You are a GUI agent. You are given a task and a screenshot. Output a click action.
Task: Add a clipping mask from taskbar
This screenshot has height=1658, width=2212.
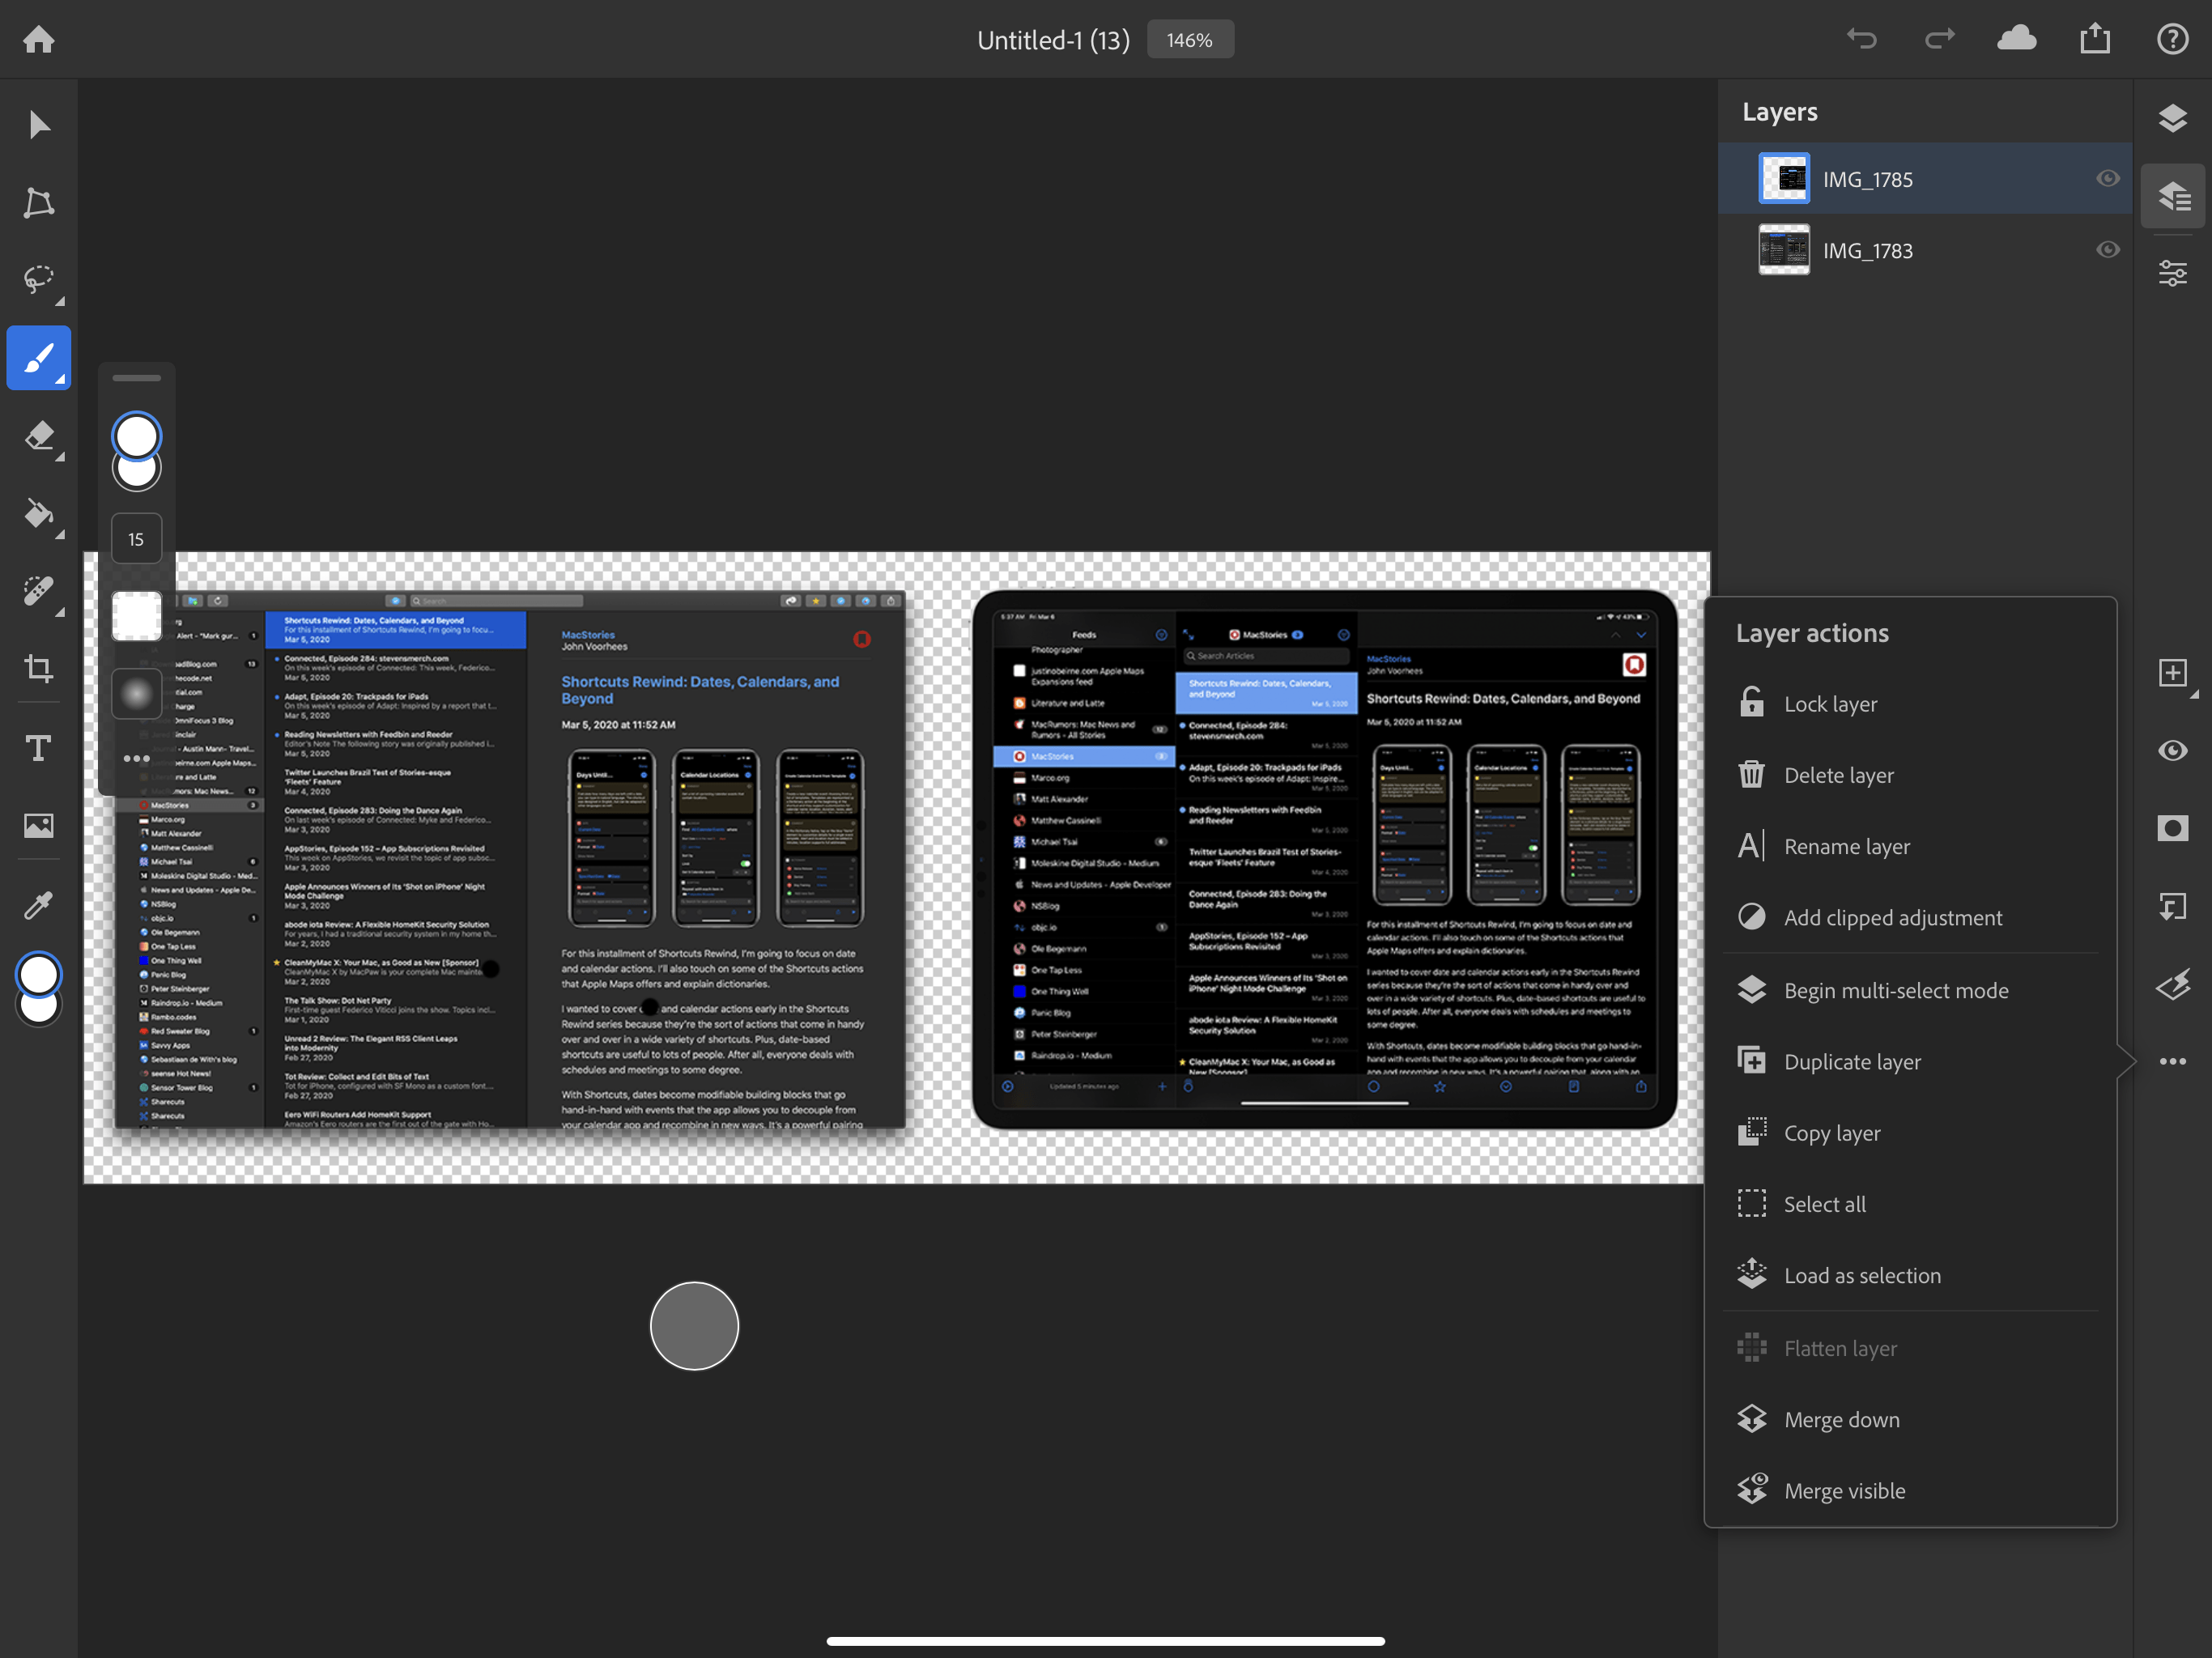tap(2173, 907)
